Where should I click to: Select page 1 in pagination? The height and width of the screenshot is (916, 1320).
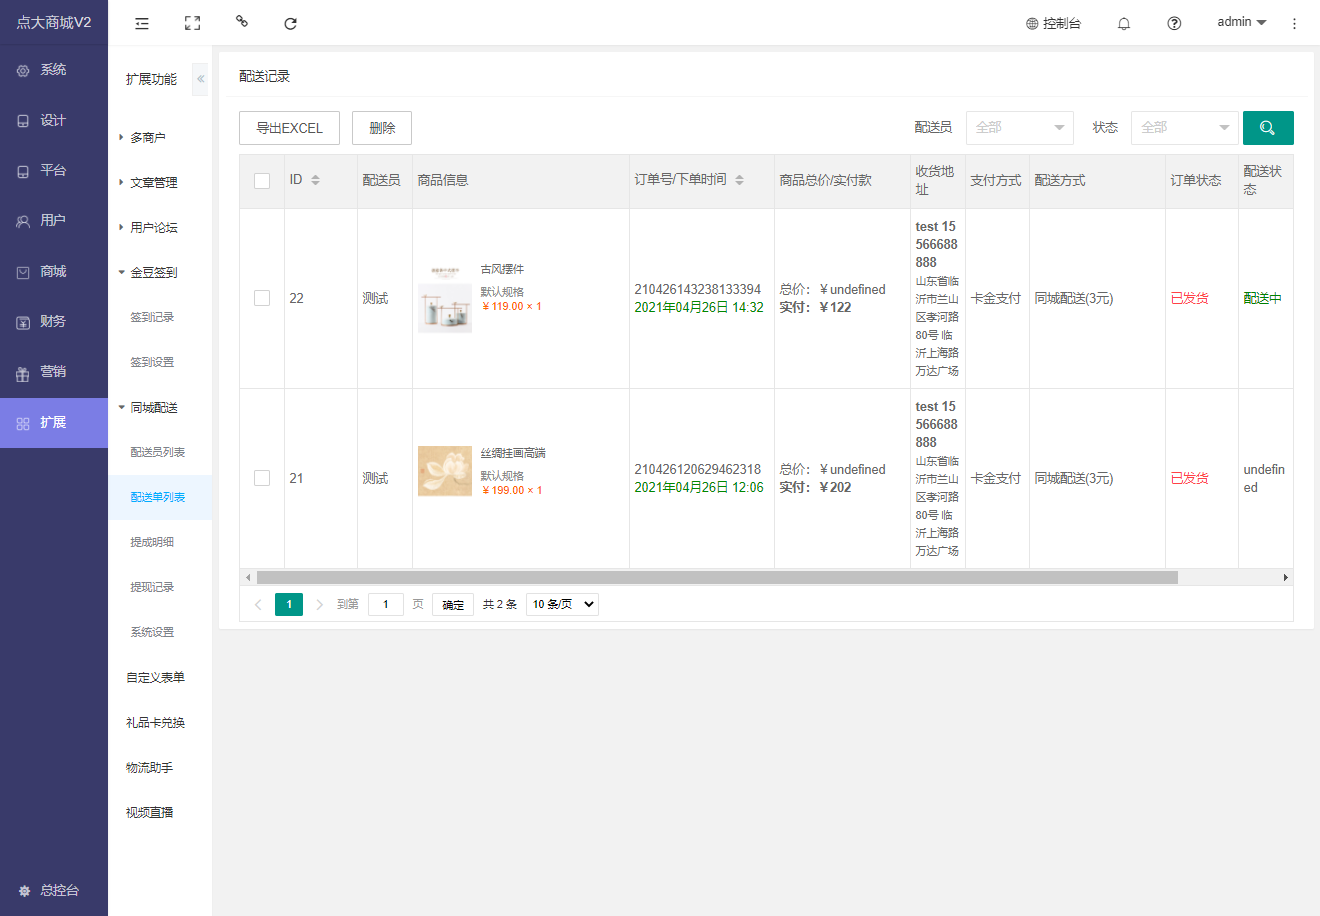289,604
